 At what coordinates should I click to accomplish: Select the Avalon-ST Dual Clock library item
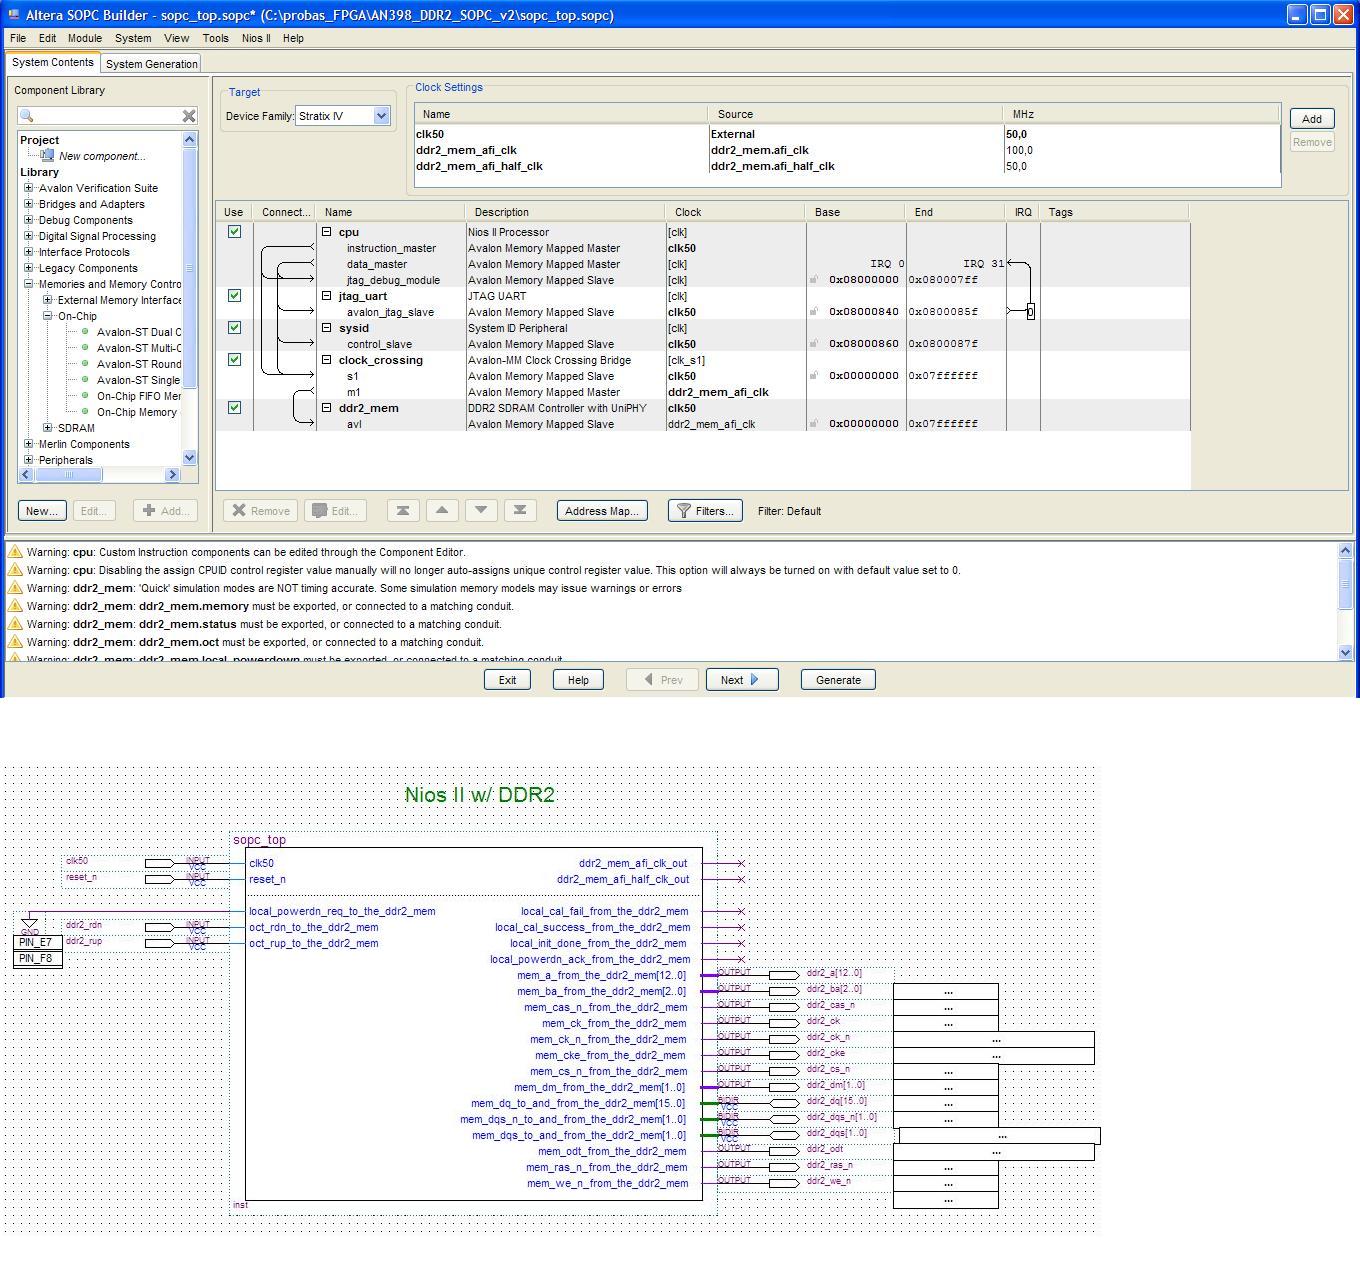[139, 332]
